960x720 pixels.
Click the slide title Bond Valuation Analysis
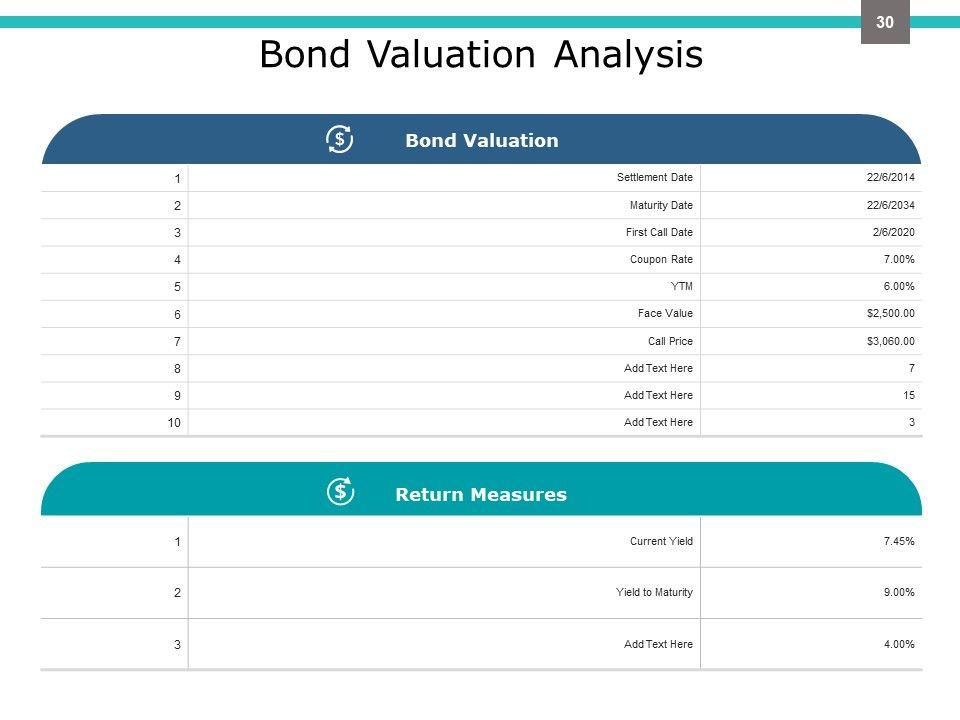(x=480, y=55)
